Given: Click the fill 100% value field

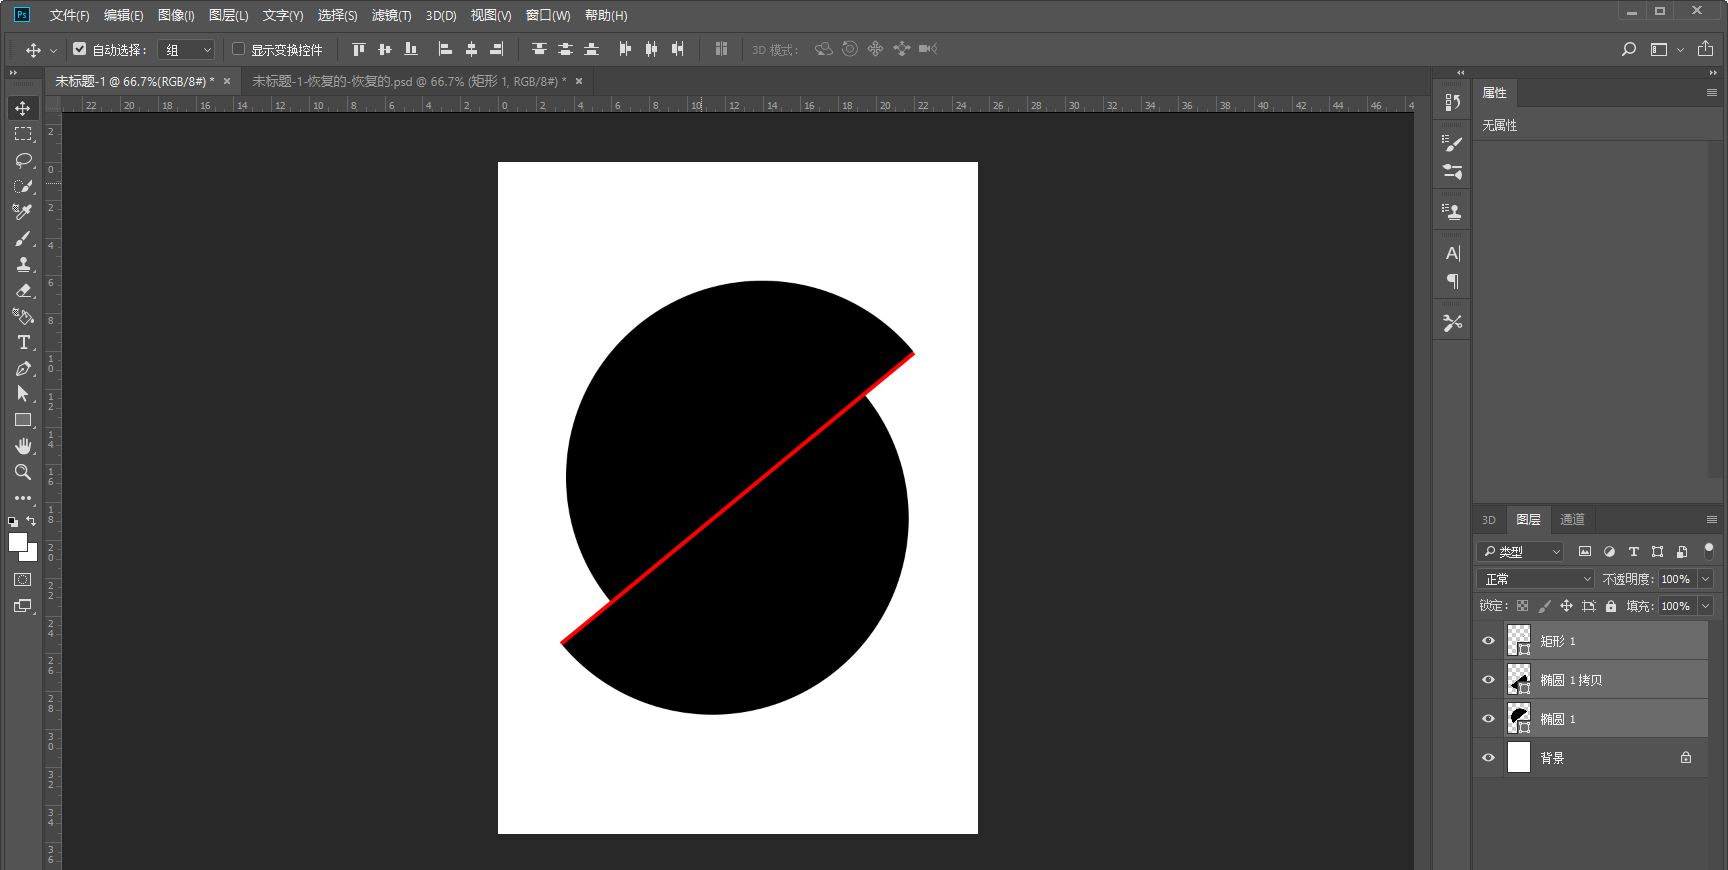Looking at the screenshot, I should pos(1677,606).
